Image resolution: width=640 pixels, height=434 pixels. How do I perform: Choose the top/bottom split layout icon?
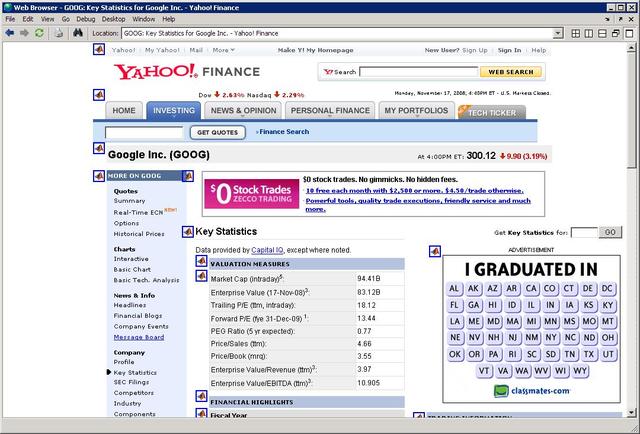[602, 33]
